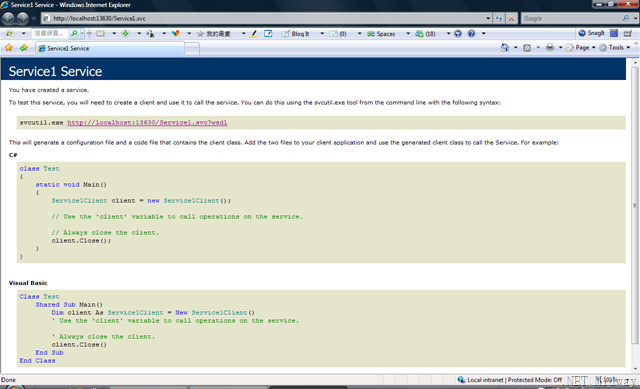The image size is (640, 389).
Task: Show more command bar items chevron
Action: [x=636, y=44]
